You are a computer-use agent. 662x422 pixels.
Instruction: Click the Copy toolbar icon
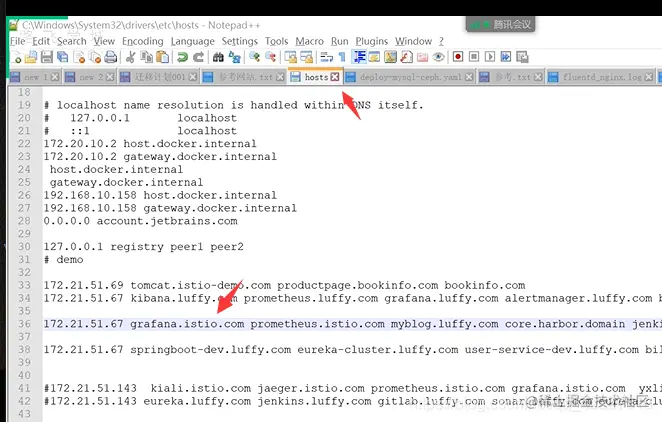tap(147, 57)
